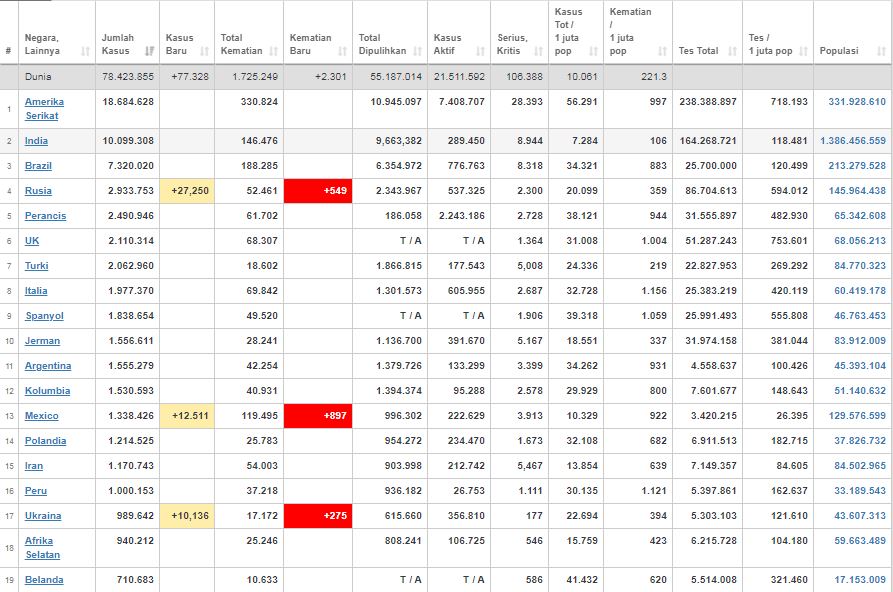Sort by Negara, Lainnya column arrows
Viewport: 893px width, 592px height.
pyautogui.click(x=85, y=51)
